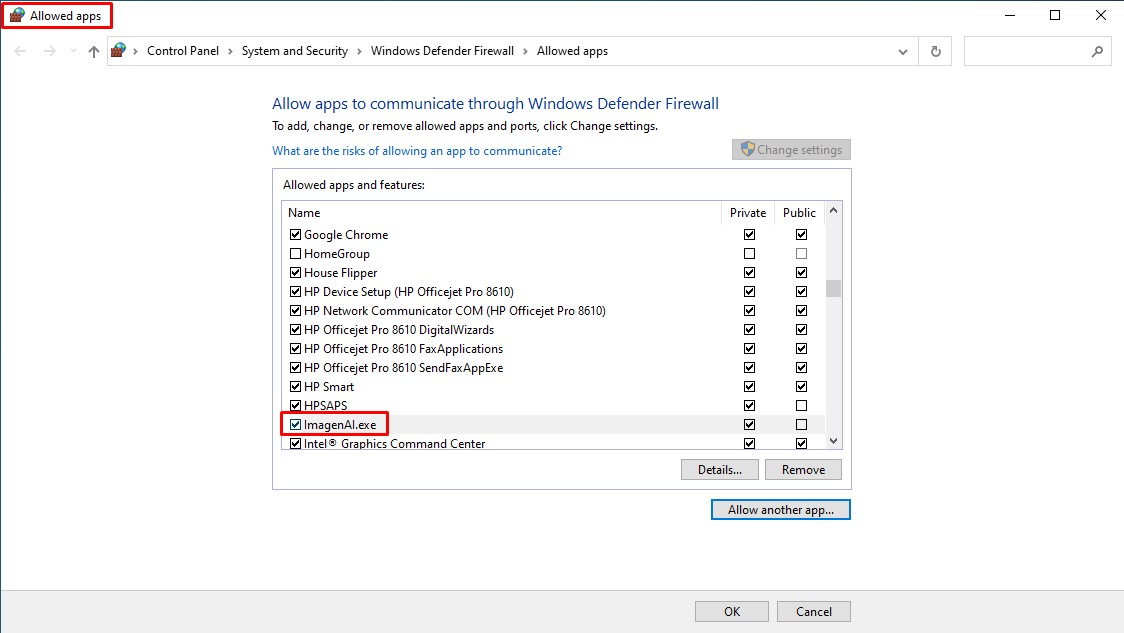
Task: Expand chevron before Control Panel breadcrumb
Action: click(x=135, y=52)
